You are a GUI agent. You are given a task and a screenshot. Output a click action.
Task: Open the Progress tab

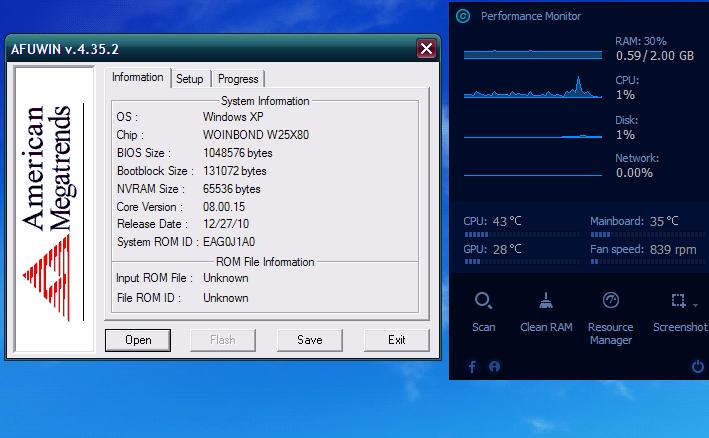pyautogui.click(x=238, y=79)
